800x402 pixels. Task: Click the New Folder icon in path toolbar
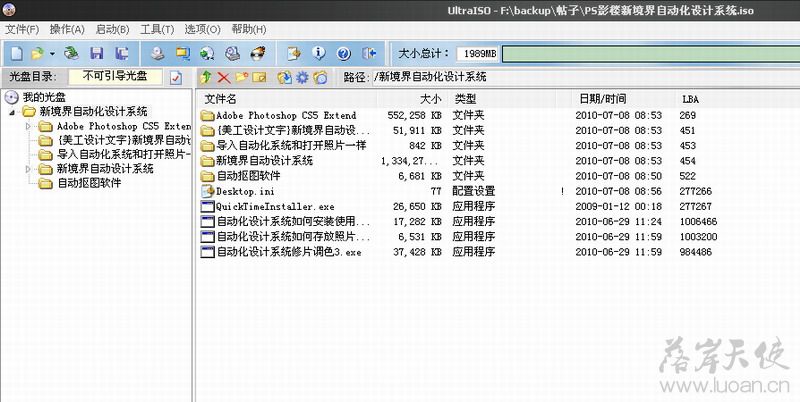click(241, 77)
